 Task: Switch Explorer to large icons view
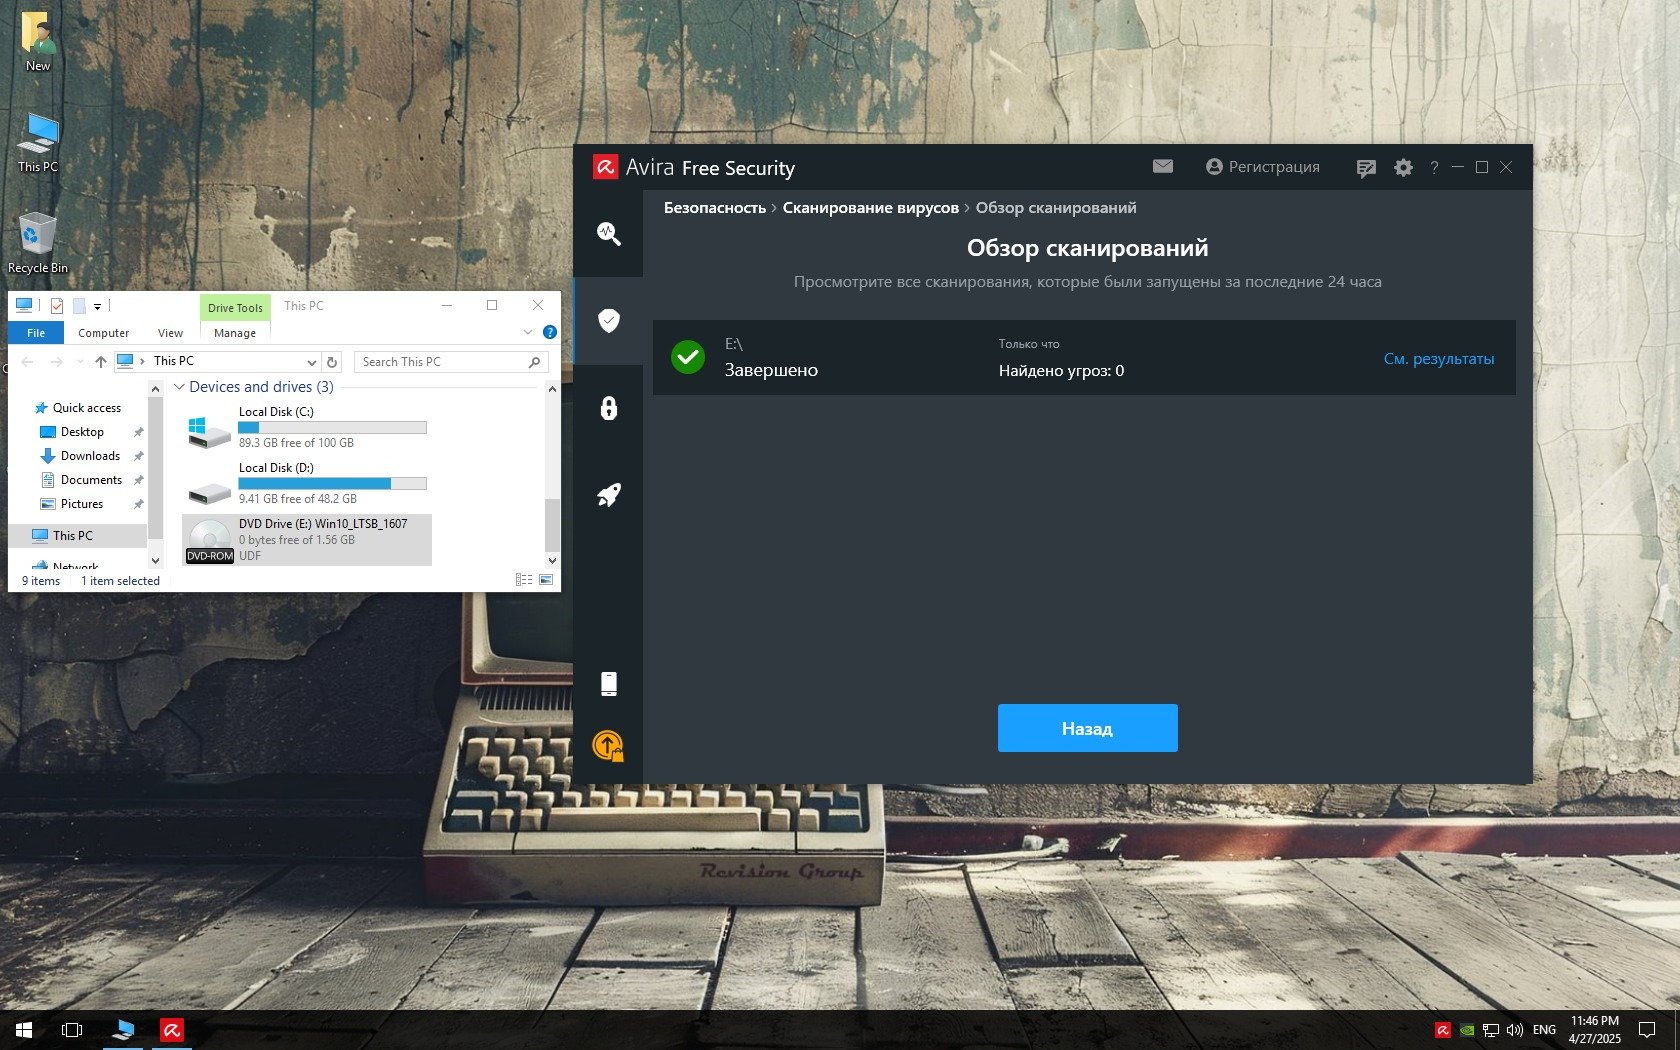[x=546, y=580]
